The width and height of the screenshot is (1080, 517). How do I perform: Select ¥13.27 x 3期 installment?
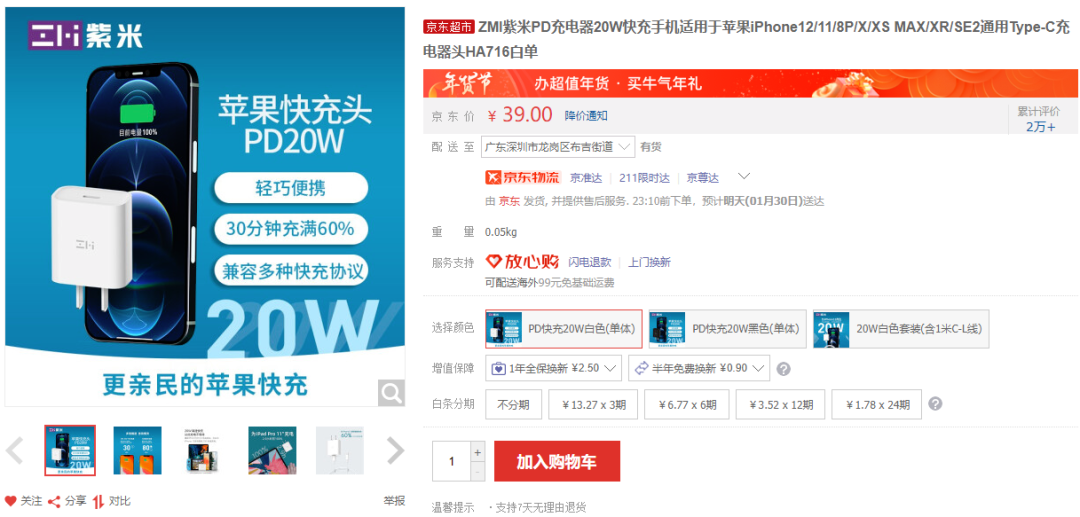coord(593,404)
